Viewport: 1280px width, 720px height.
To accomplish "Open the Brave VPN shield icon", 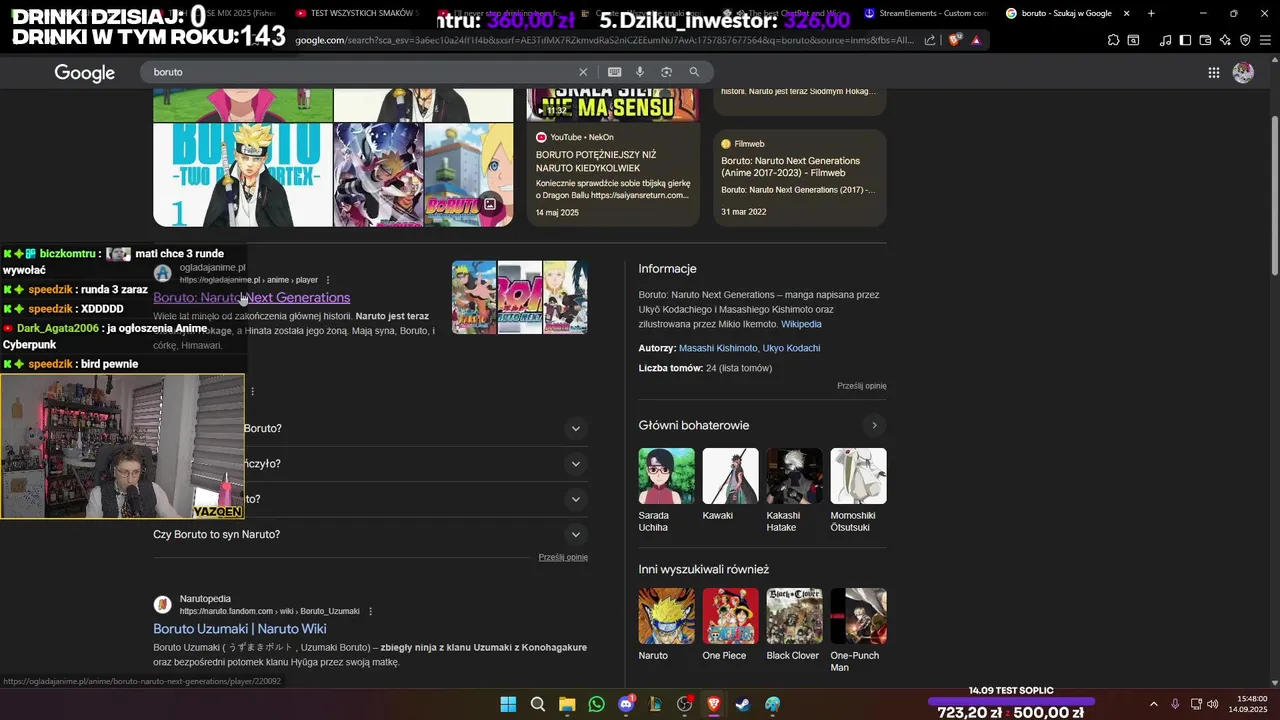I will pyautogui.click(x=1245, y=40).
